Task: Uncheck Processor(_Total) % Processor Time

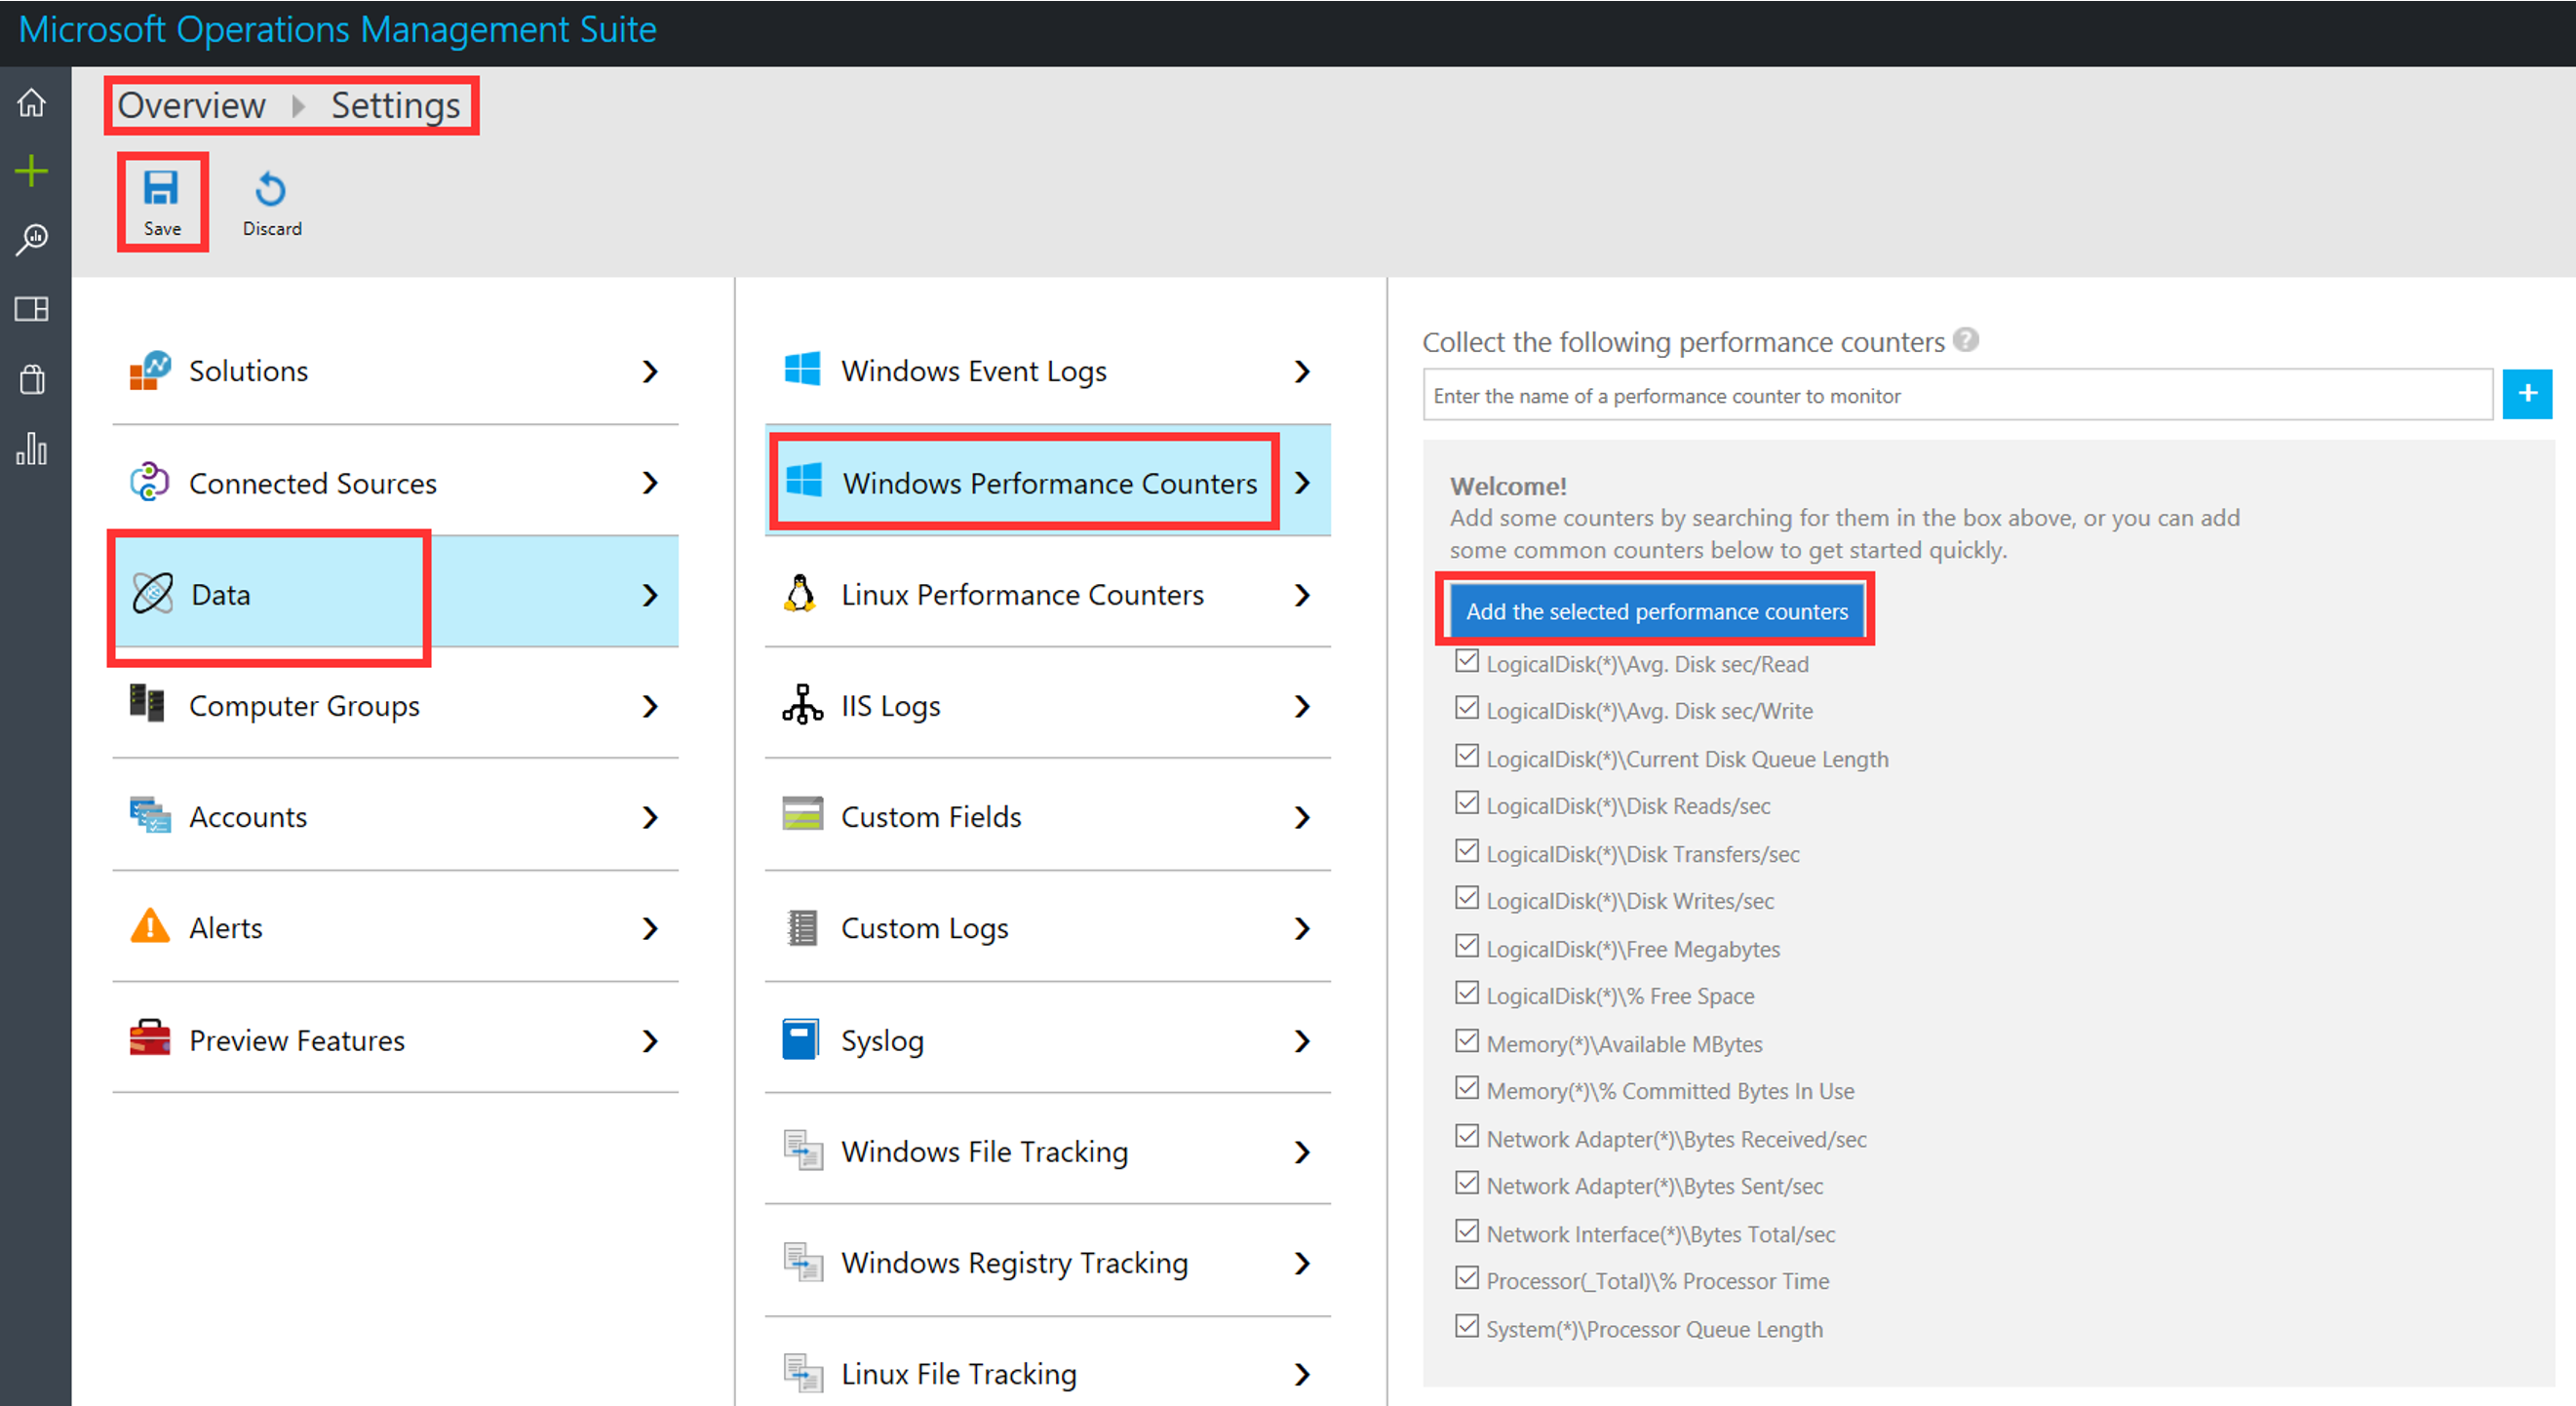Action: coord(1467,1278)
